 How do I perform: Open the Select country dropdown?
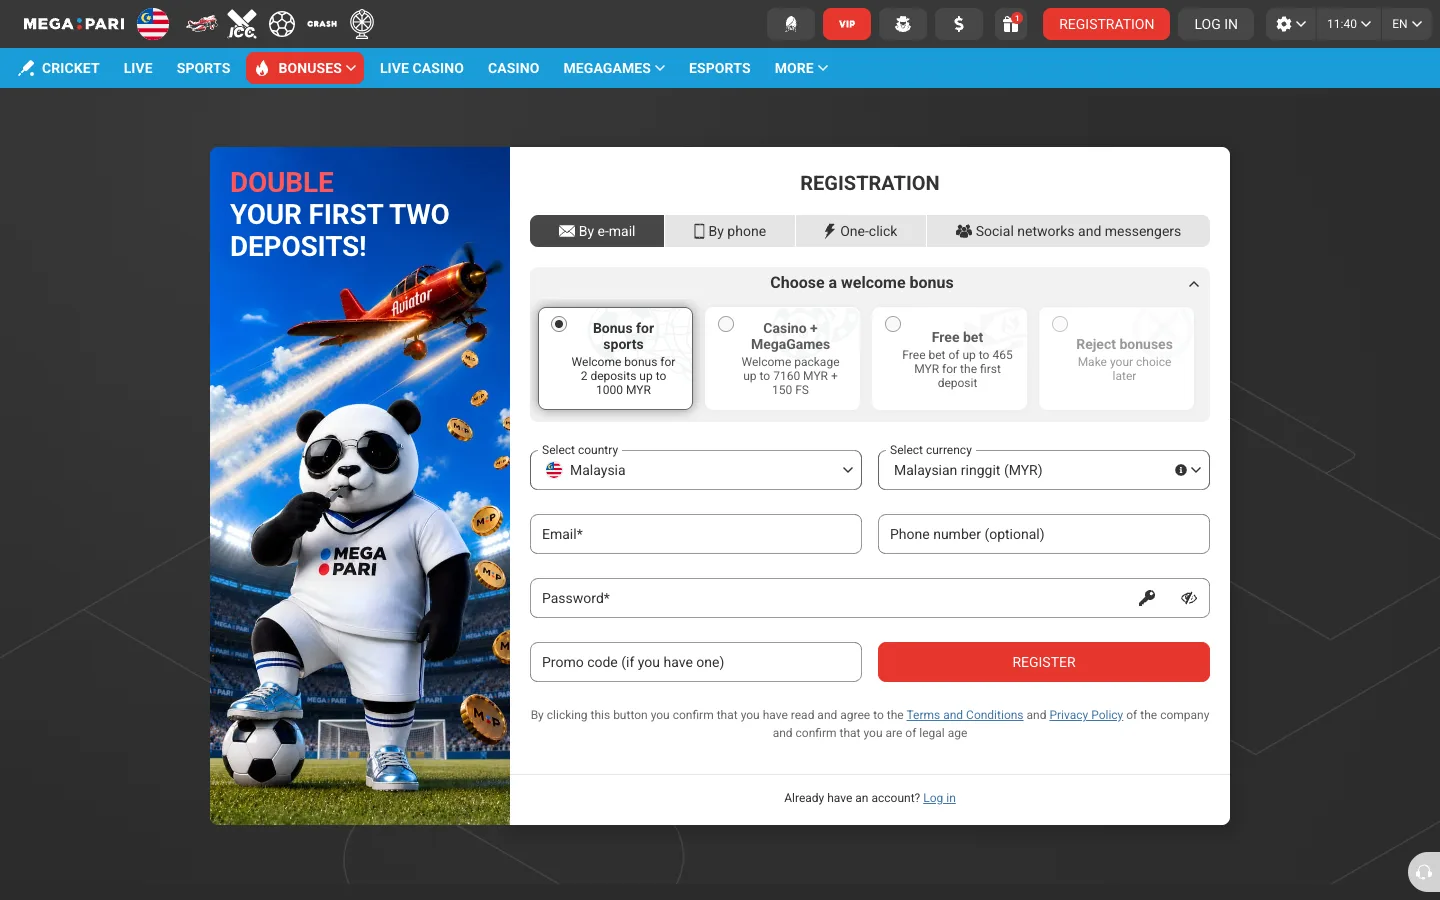[x=696, y=470]
